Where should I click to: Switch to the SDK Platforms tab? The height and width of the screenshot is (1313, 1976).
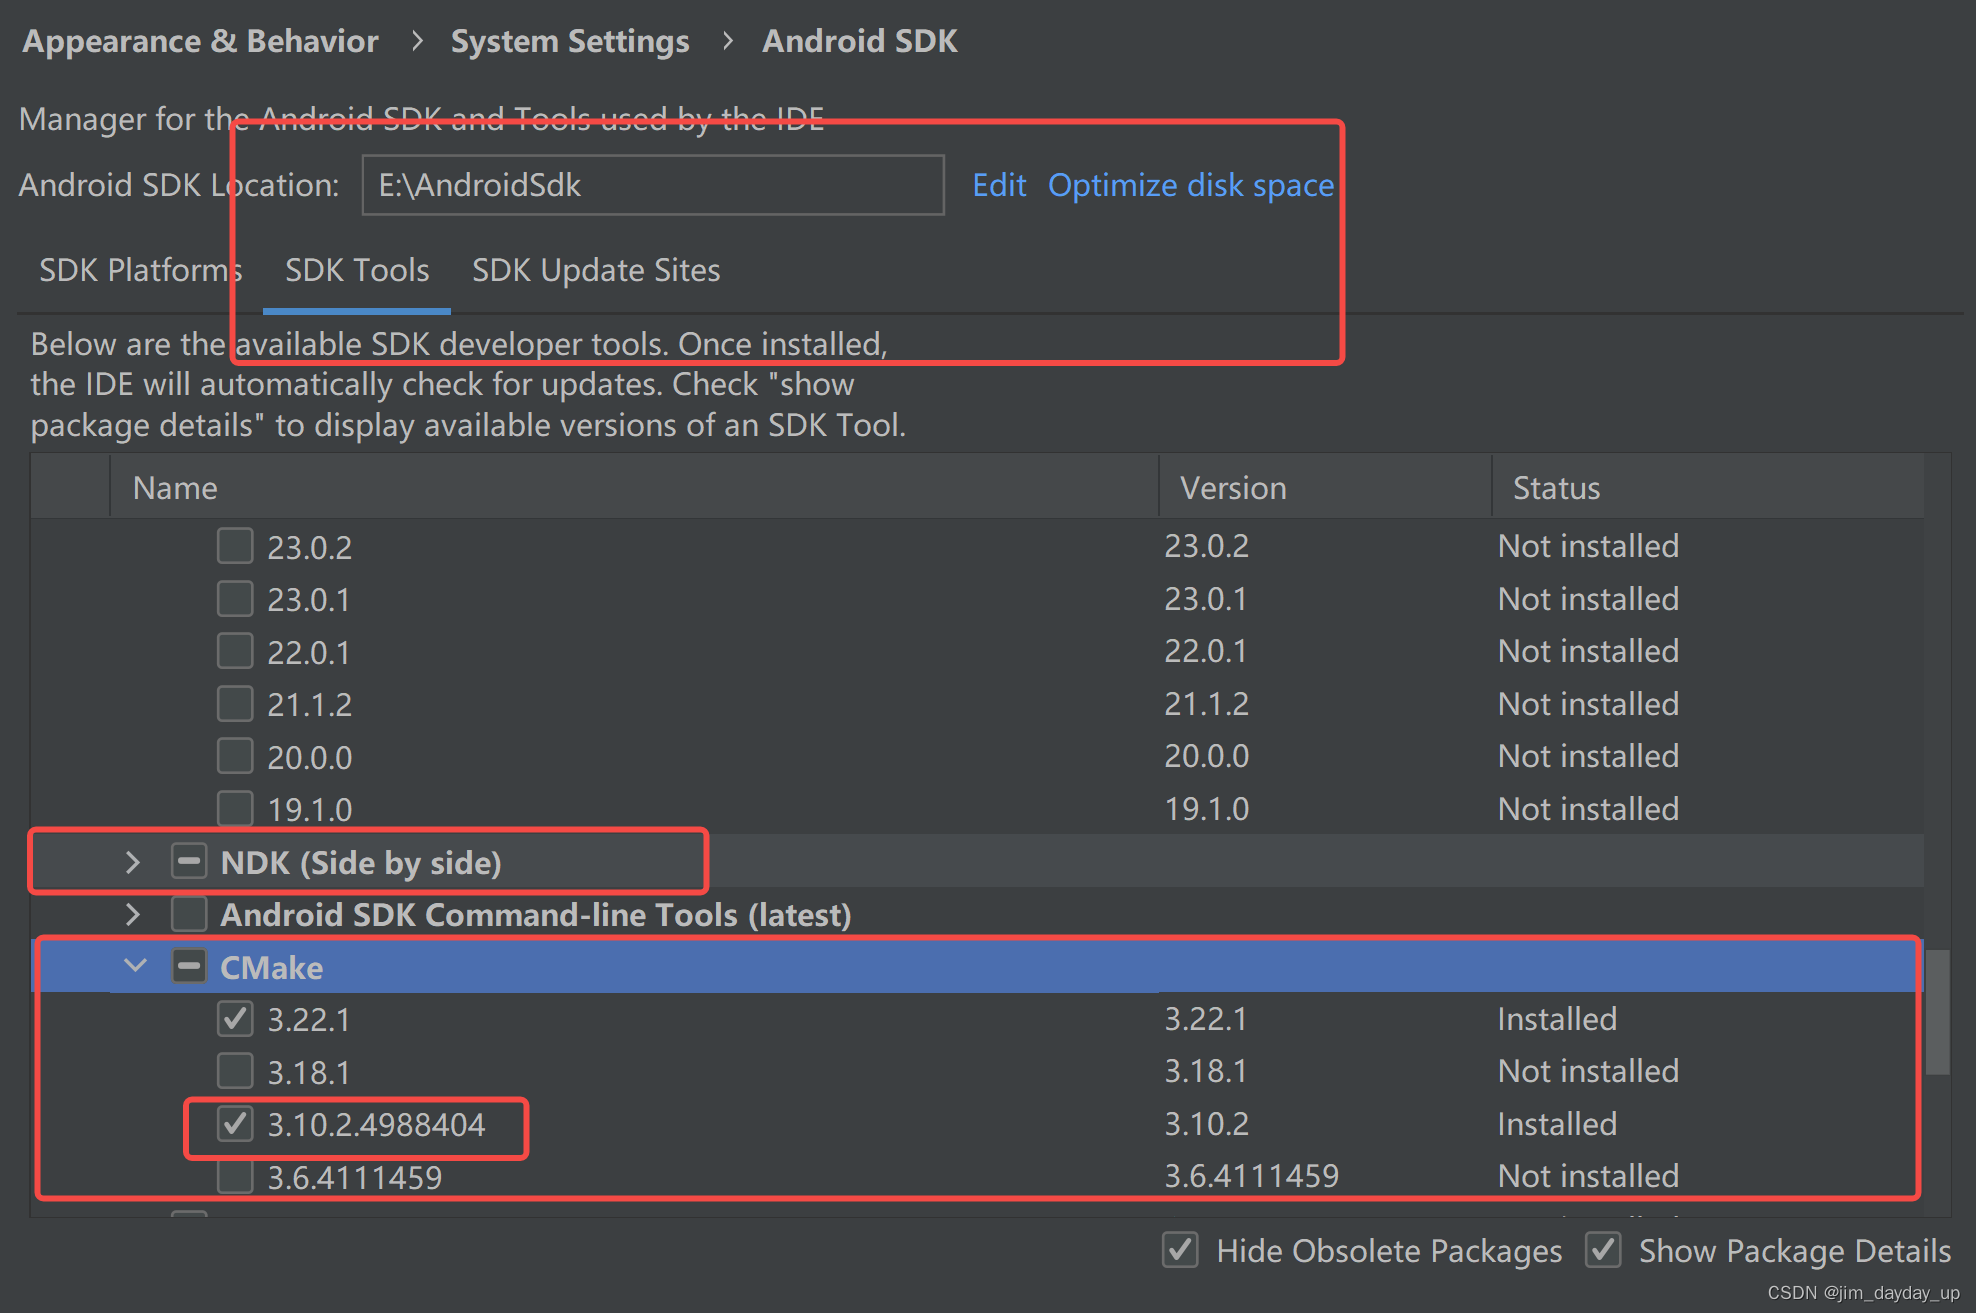(x=140, y=270)
